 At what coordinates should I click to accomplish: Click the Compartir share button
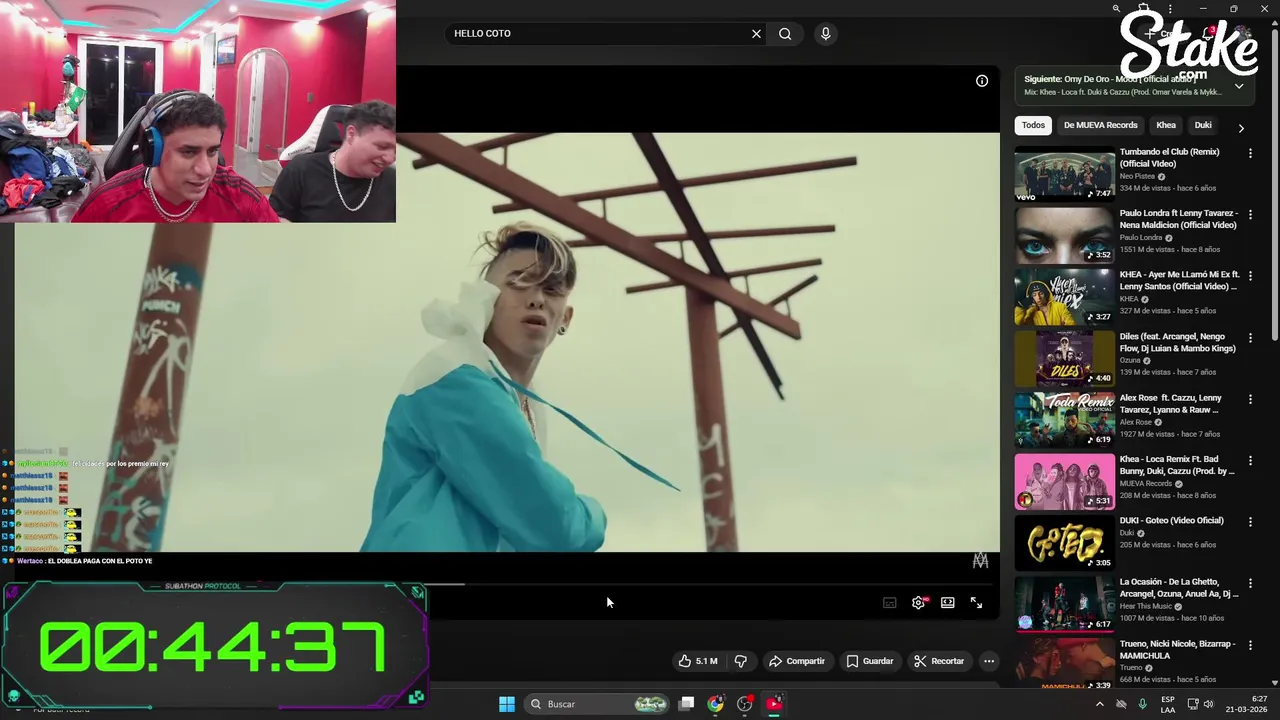pyautogui.click(x=797, y=661)
